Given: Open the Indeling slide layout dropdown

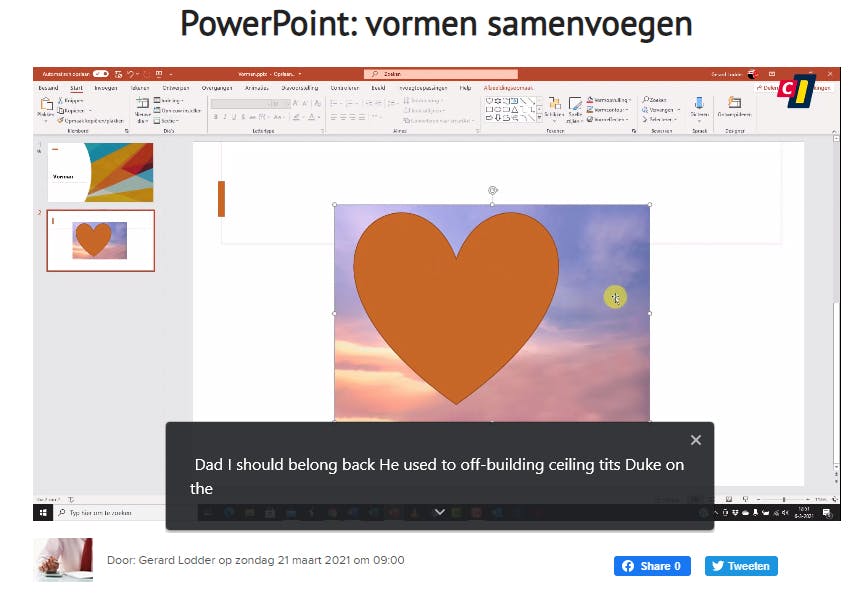Looking at the screenshot, I should click(167, 100).
